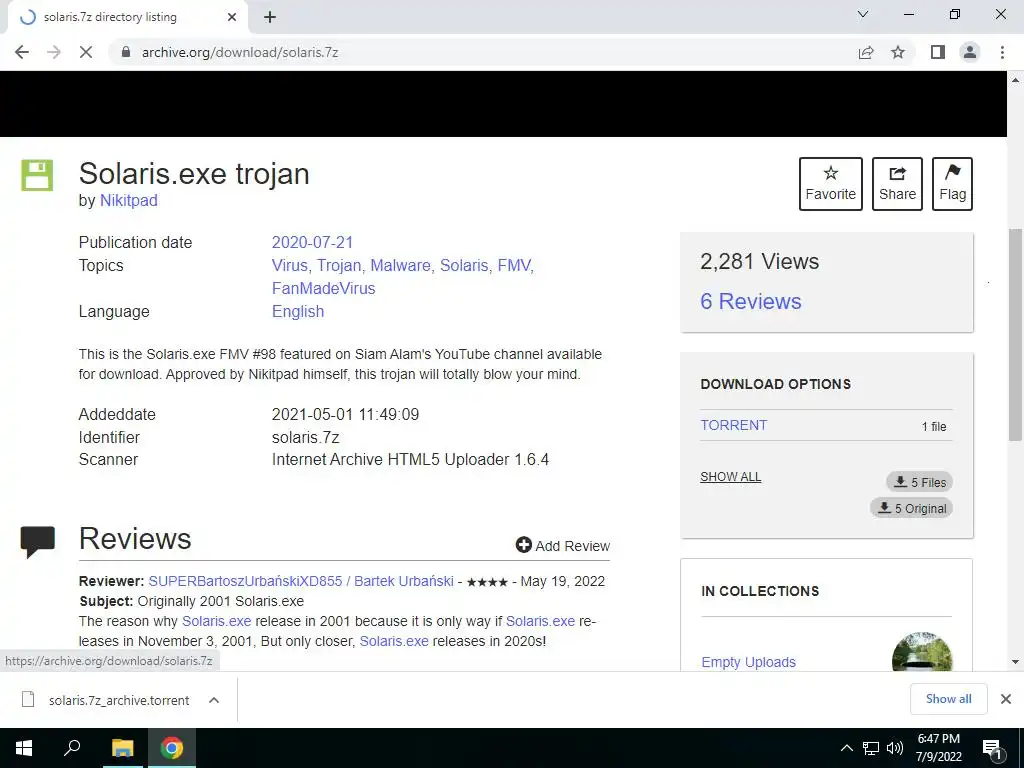Click identifier value 'solaris.7z'
The width and height of the screenshot is (1024, 768).
pyautogui.click(x=305, y=437)
